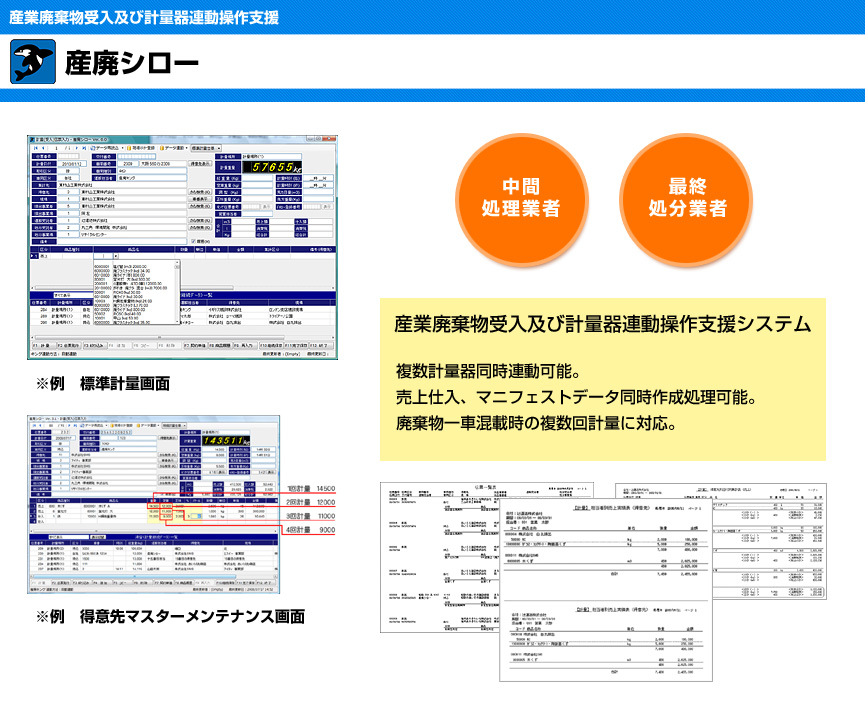Image resolution: width=865 pixels, height=713 pixels.
Task: Click the header text 産業廃棄物受入及び計量器連動操作支援
Action: pyautogui.click(x=144, y=17)
